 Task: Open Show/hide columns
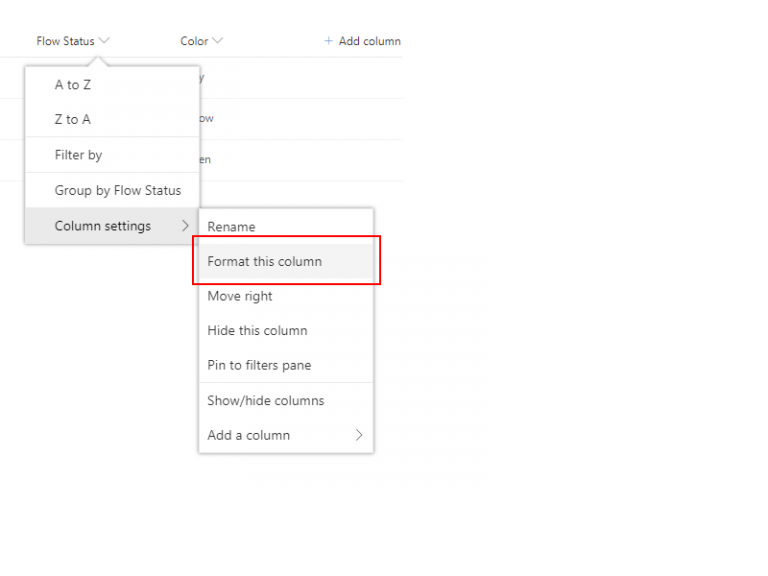tap(266, 400)
